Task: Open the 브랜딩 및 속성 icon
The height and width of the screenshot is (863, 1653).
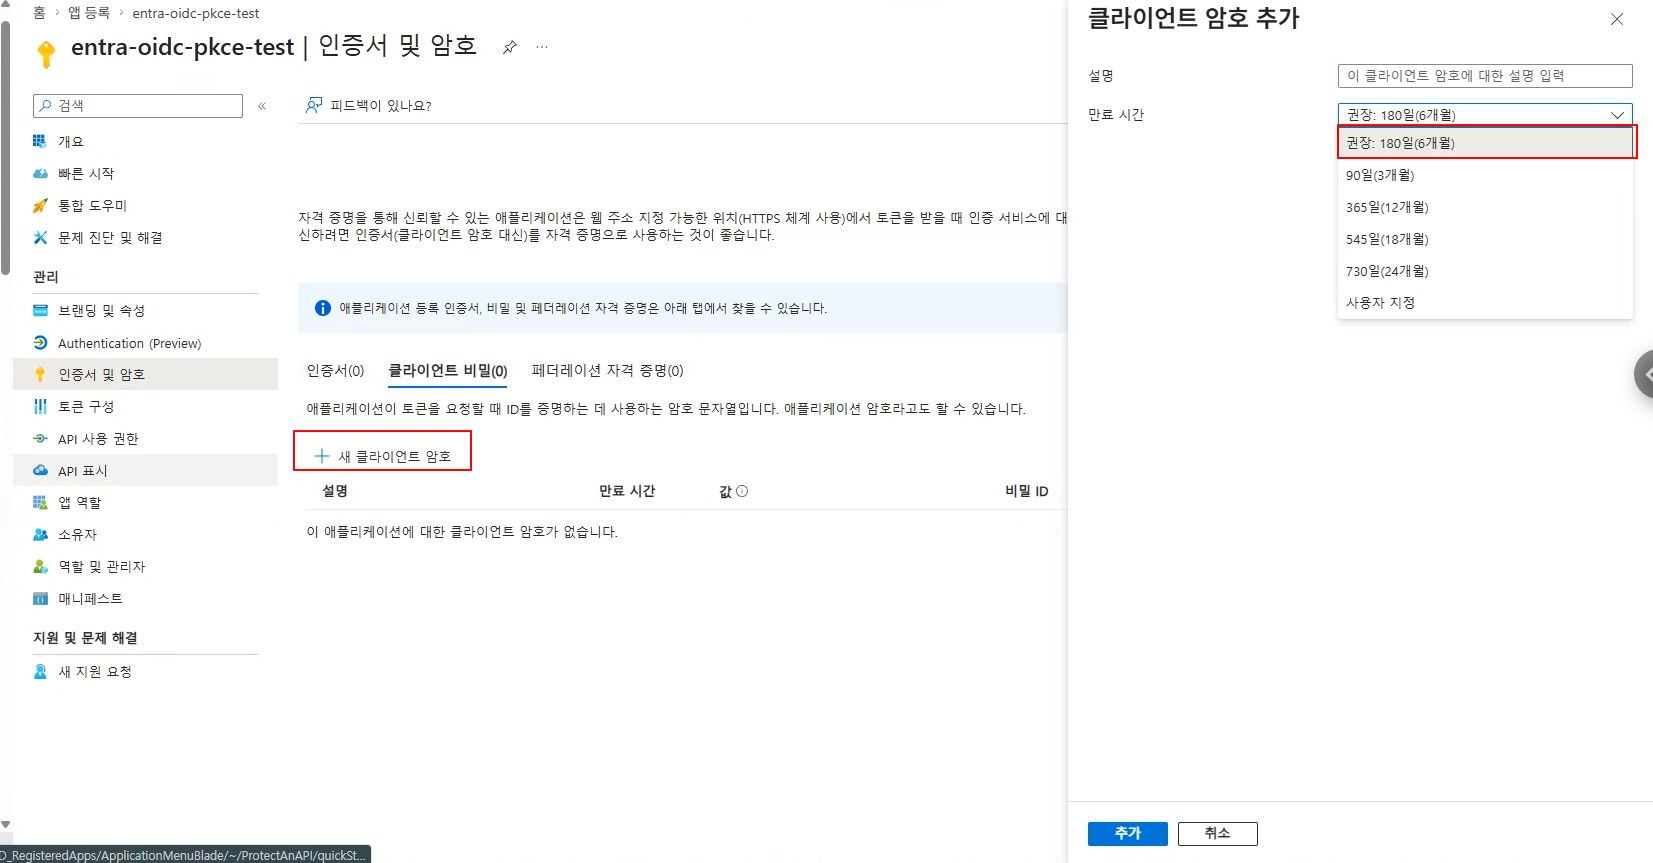Action: coord(40,310)
